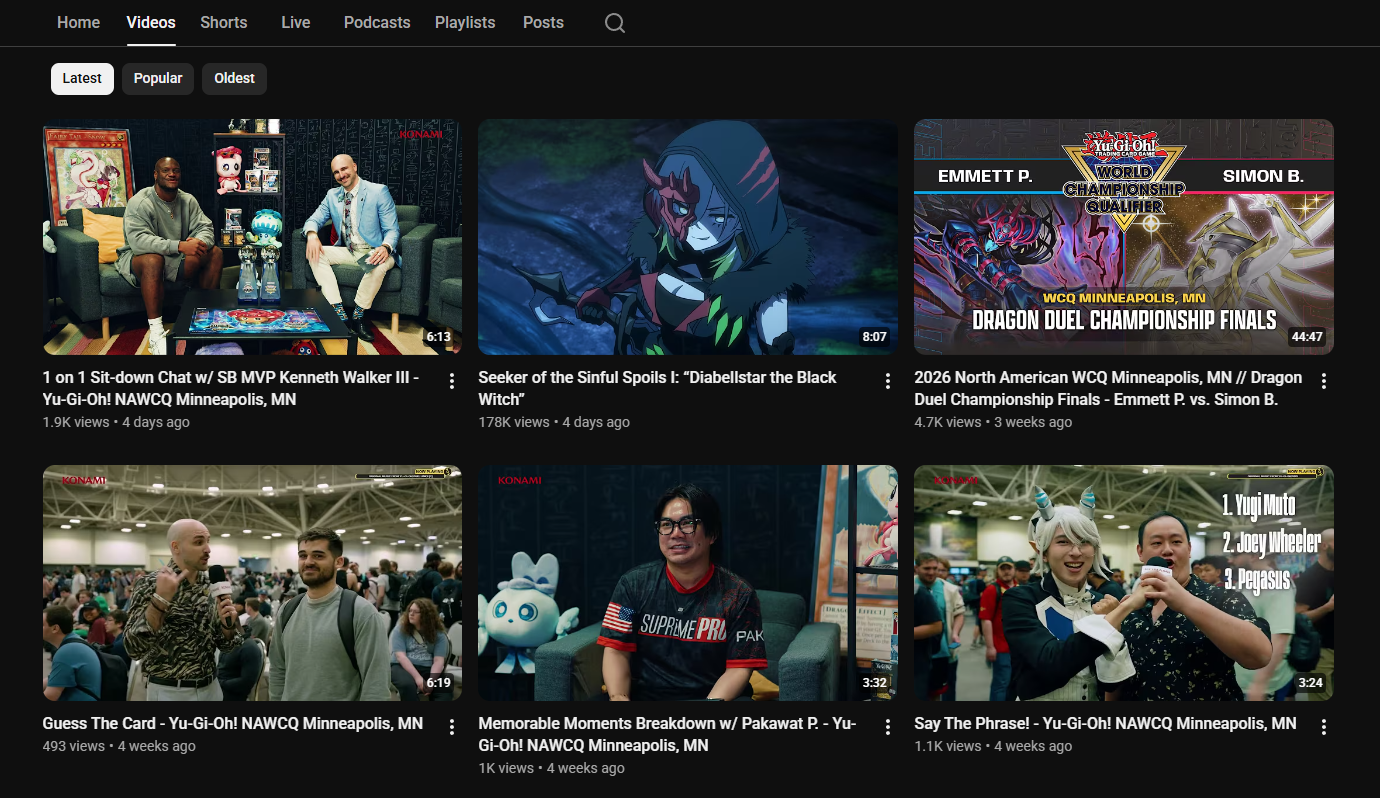Play the Diabellstar the Black Witch thumbnail
The width and height of the screenshot is (1380, 798).
tap(688, 237)
